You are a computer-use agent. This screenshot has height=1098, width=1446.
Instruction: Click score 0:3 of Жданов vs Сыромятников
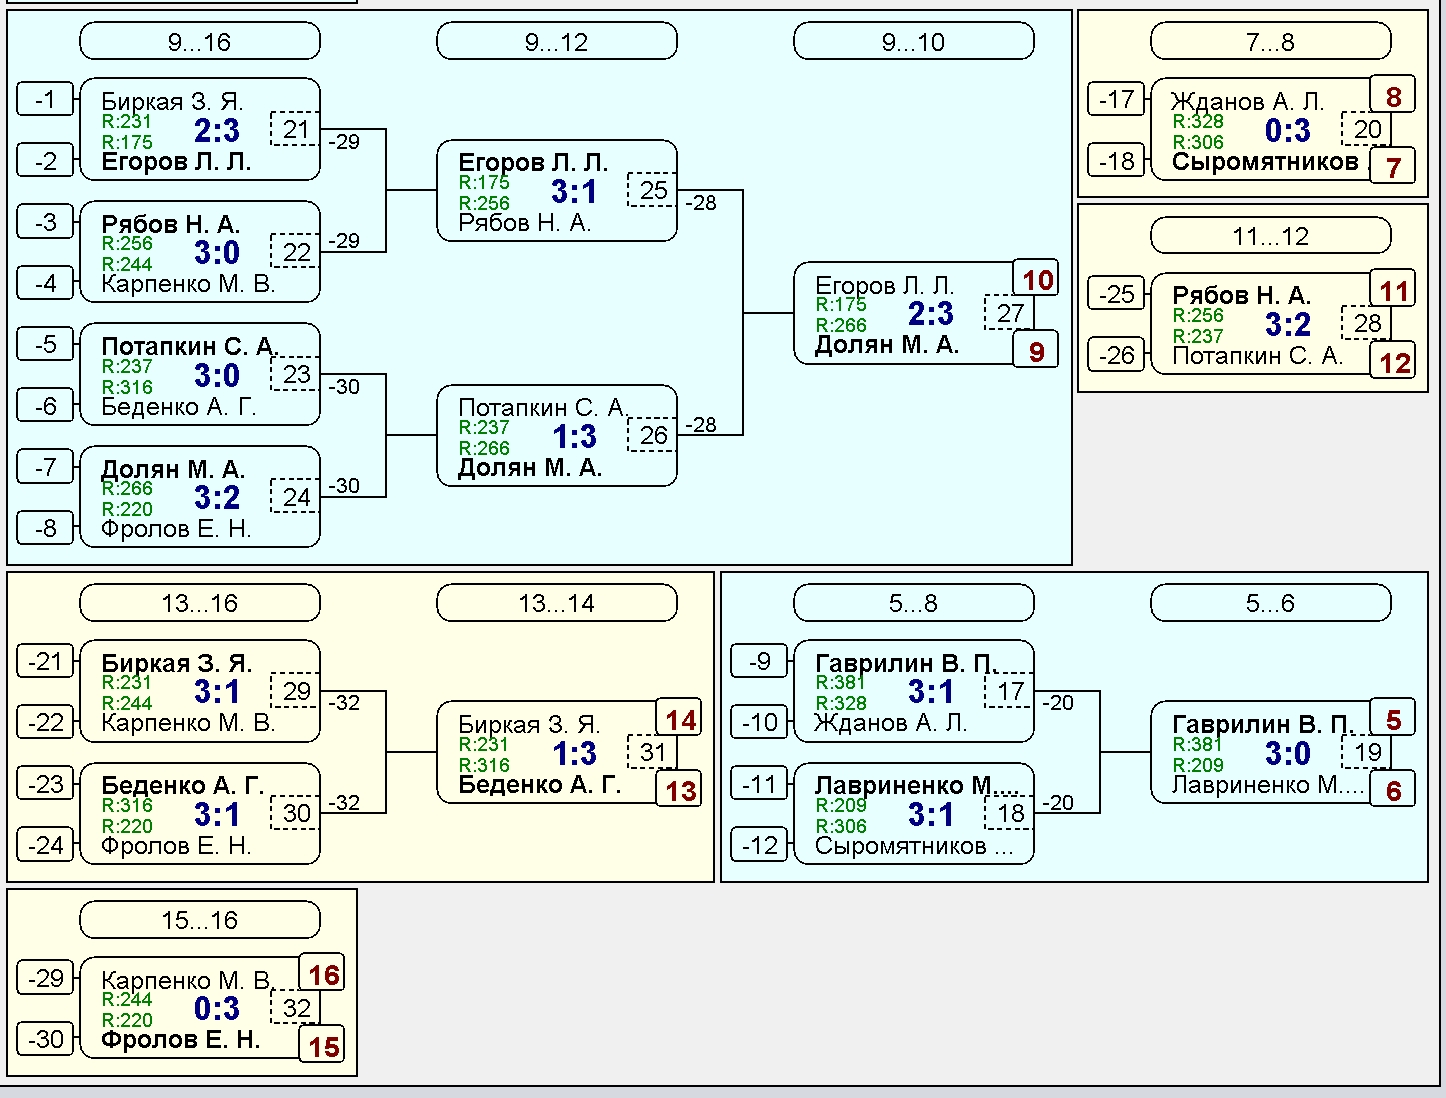(x=1288, y=130)
